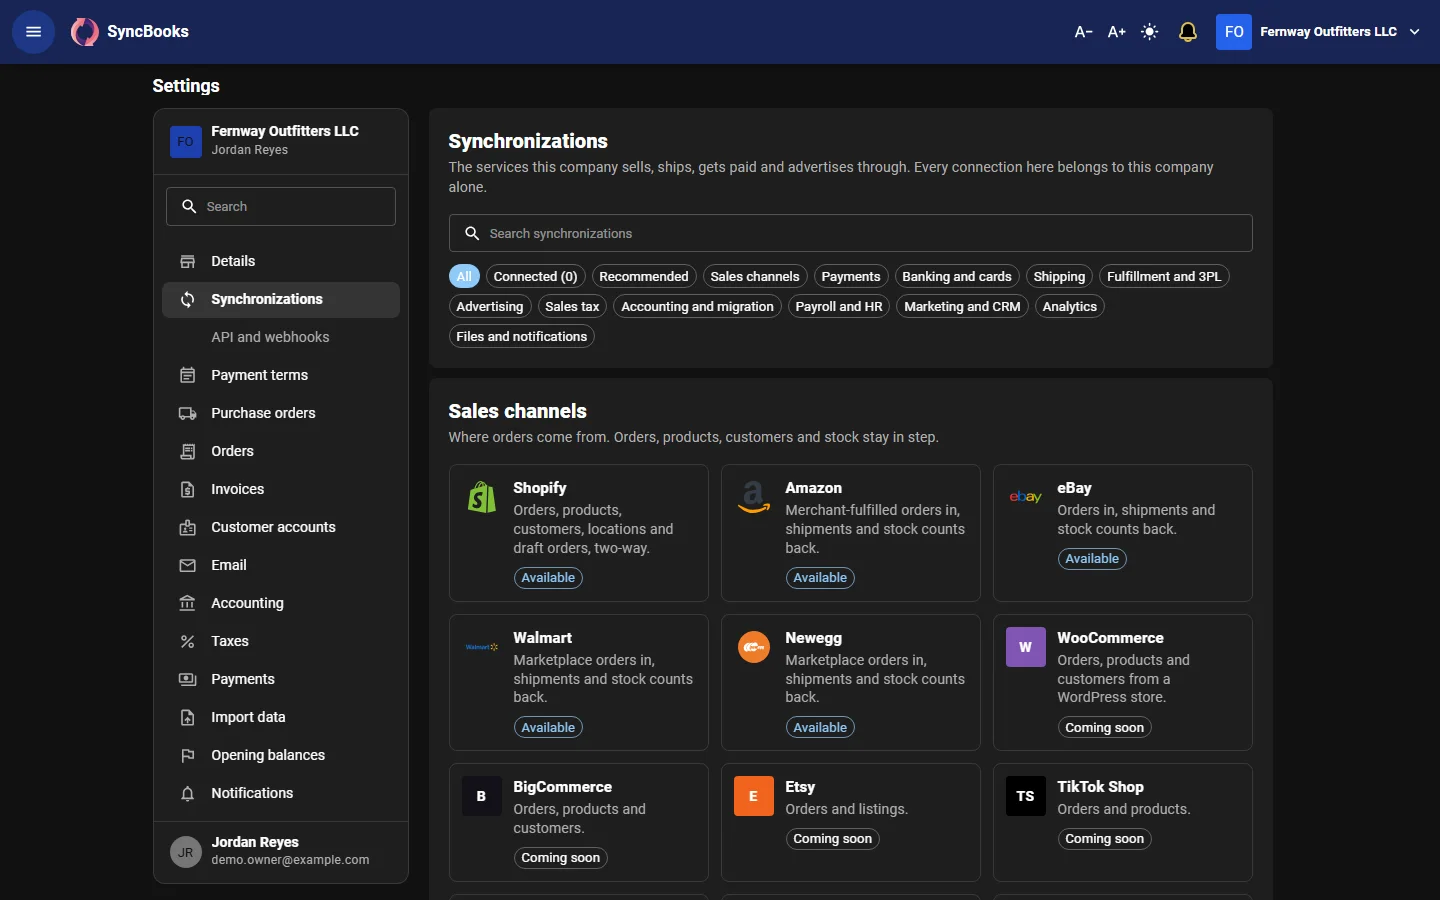Click the Purchase orders truck icon
The width and height of the screenshot is (1440, 900).
187,413
